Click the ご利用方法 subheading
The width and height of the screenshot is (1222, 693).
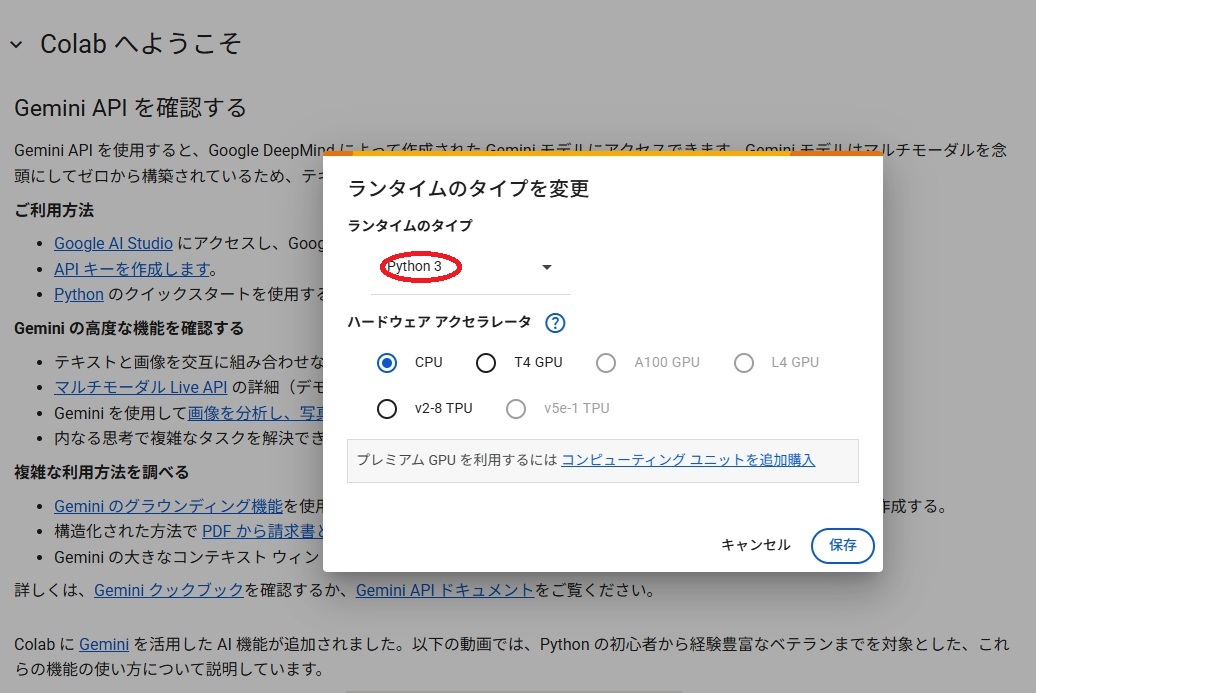coord(54,211)
